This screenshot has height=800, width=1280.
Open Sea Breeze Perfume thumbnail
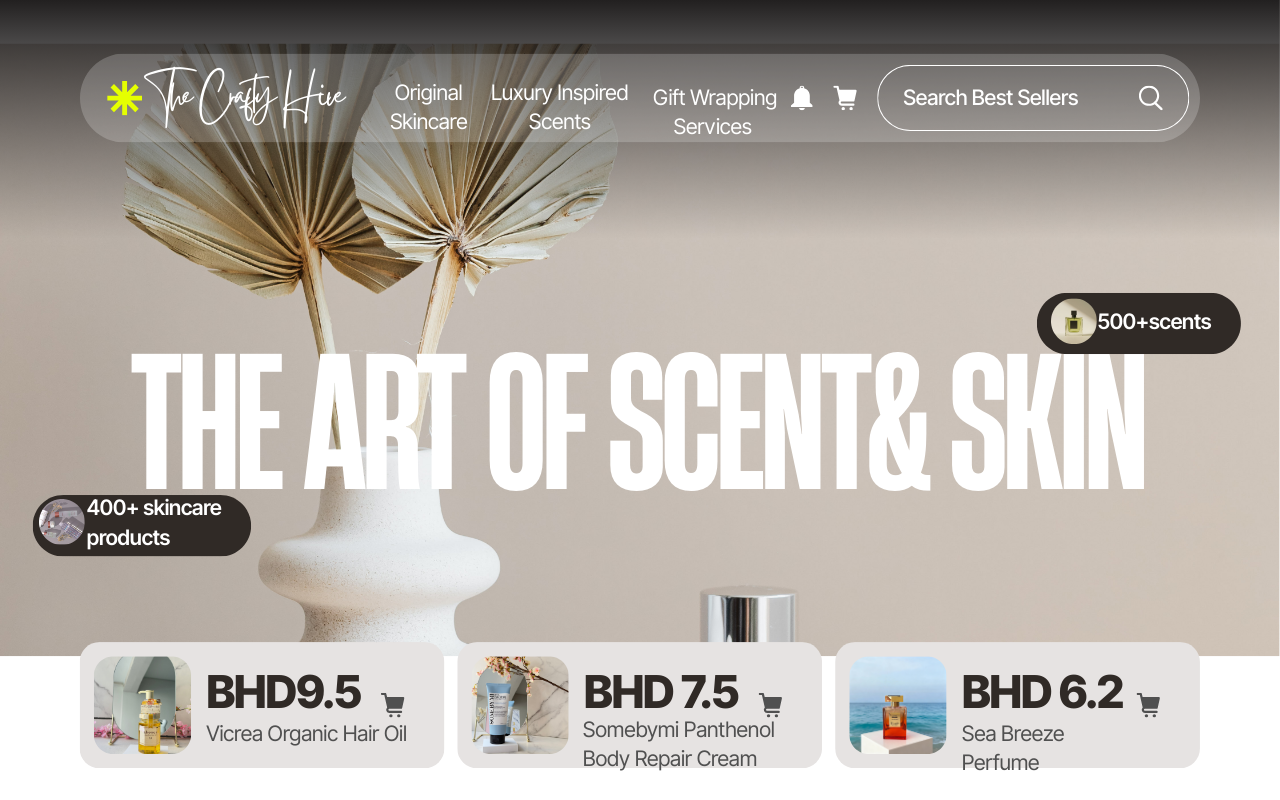click(898, 705)
